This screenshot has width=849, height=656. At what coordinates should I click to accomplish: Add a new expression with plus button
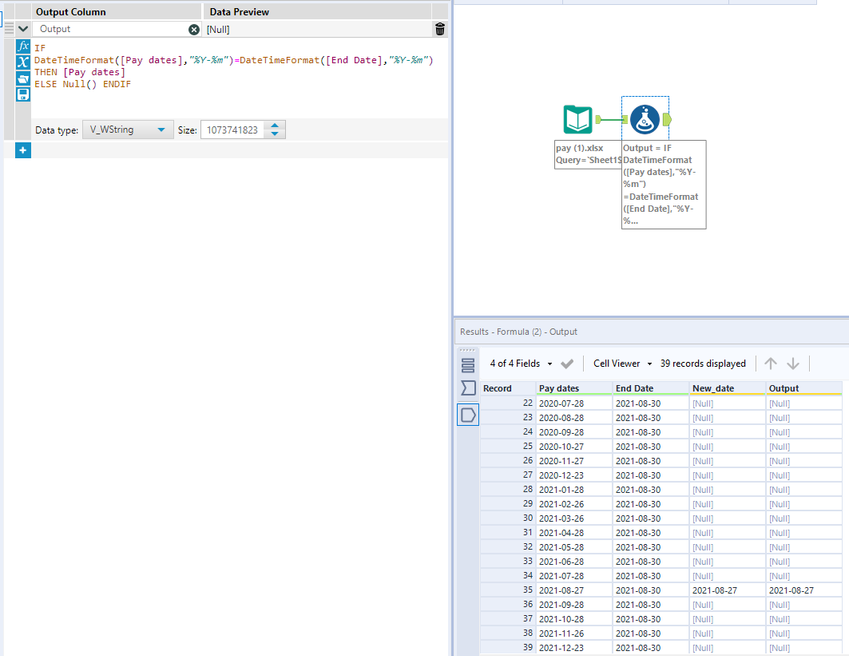[23, 150]
